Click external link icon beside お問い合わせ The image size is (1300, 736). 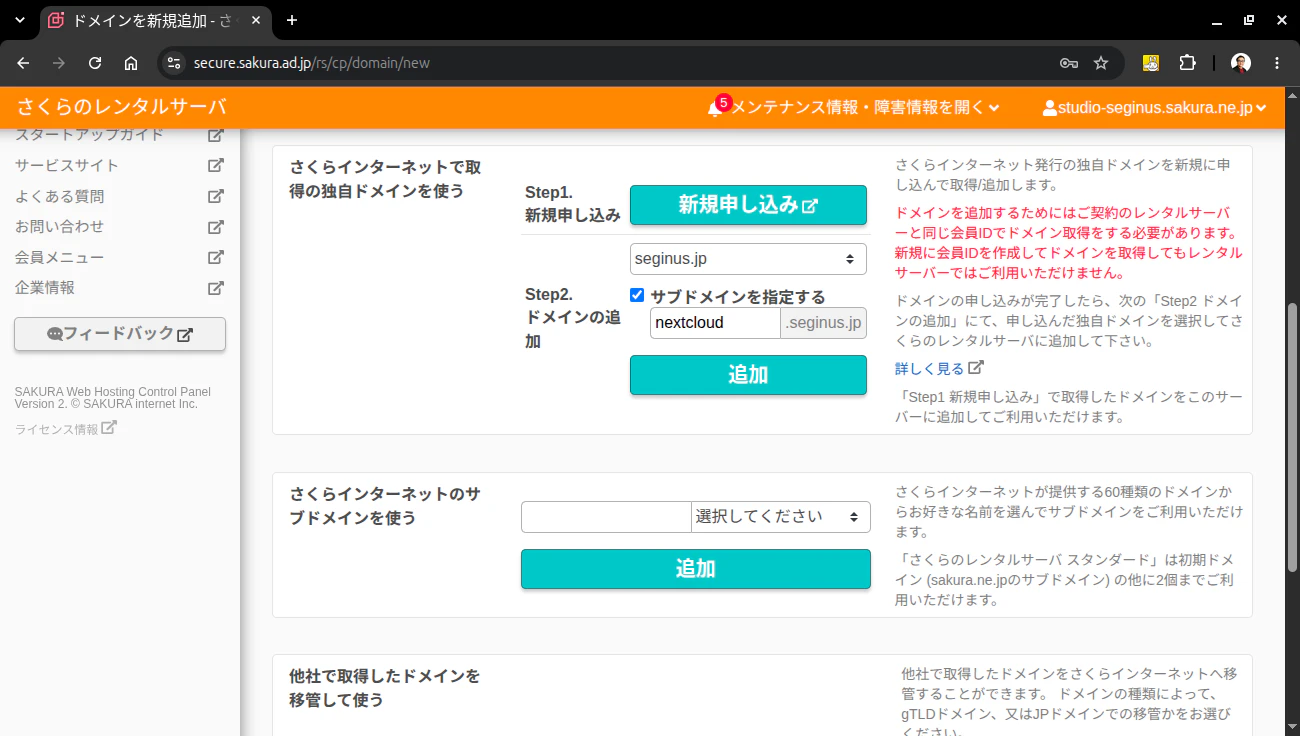tap(215, 227)
